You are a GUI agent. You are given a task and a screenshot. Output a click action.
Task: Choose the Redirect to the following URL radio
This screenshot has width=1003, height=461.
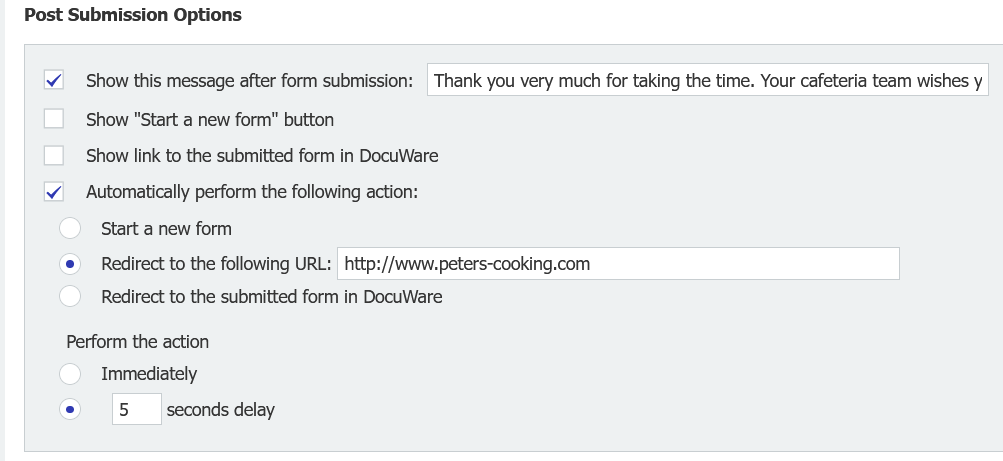[x=70, y=264]
